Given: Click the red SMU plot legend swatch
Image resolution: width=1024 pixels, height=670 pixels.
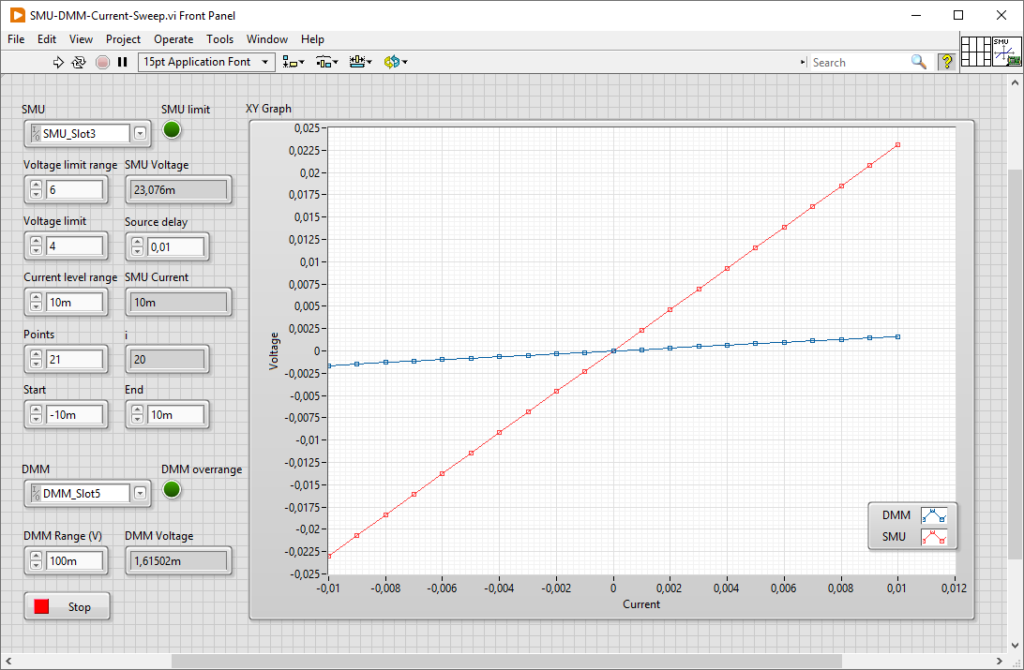Looking at the screenshot, I should click(933, 538).
